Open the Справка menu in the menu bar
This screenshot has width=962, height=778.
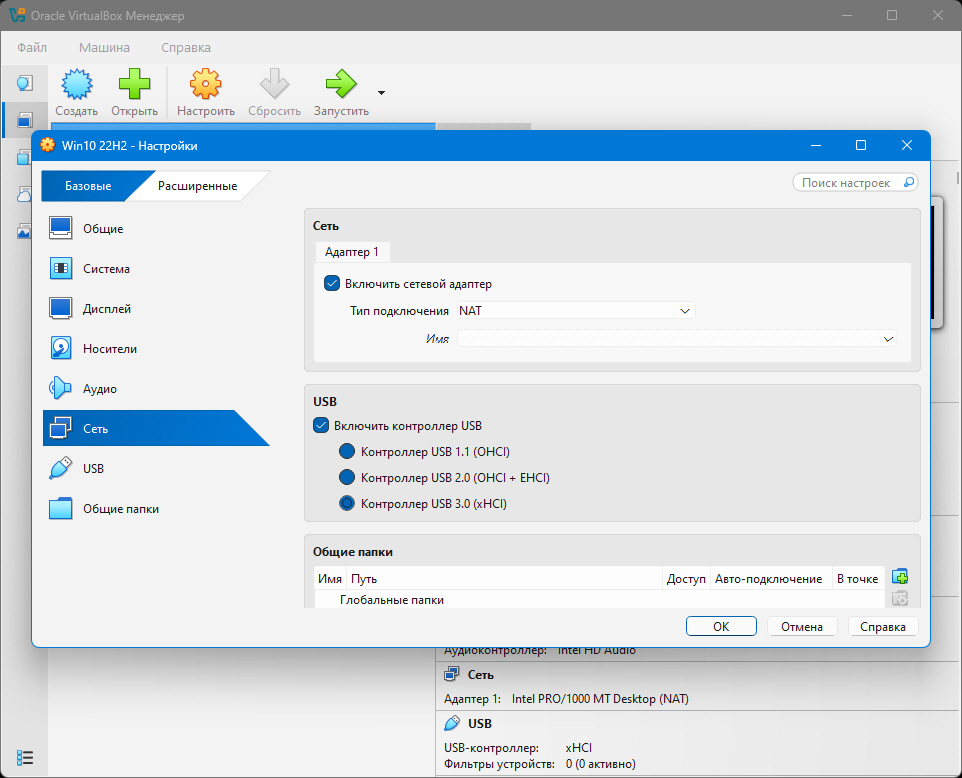tap(186, 47)
